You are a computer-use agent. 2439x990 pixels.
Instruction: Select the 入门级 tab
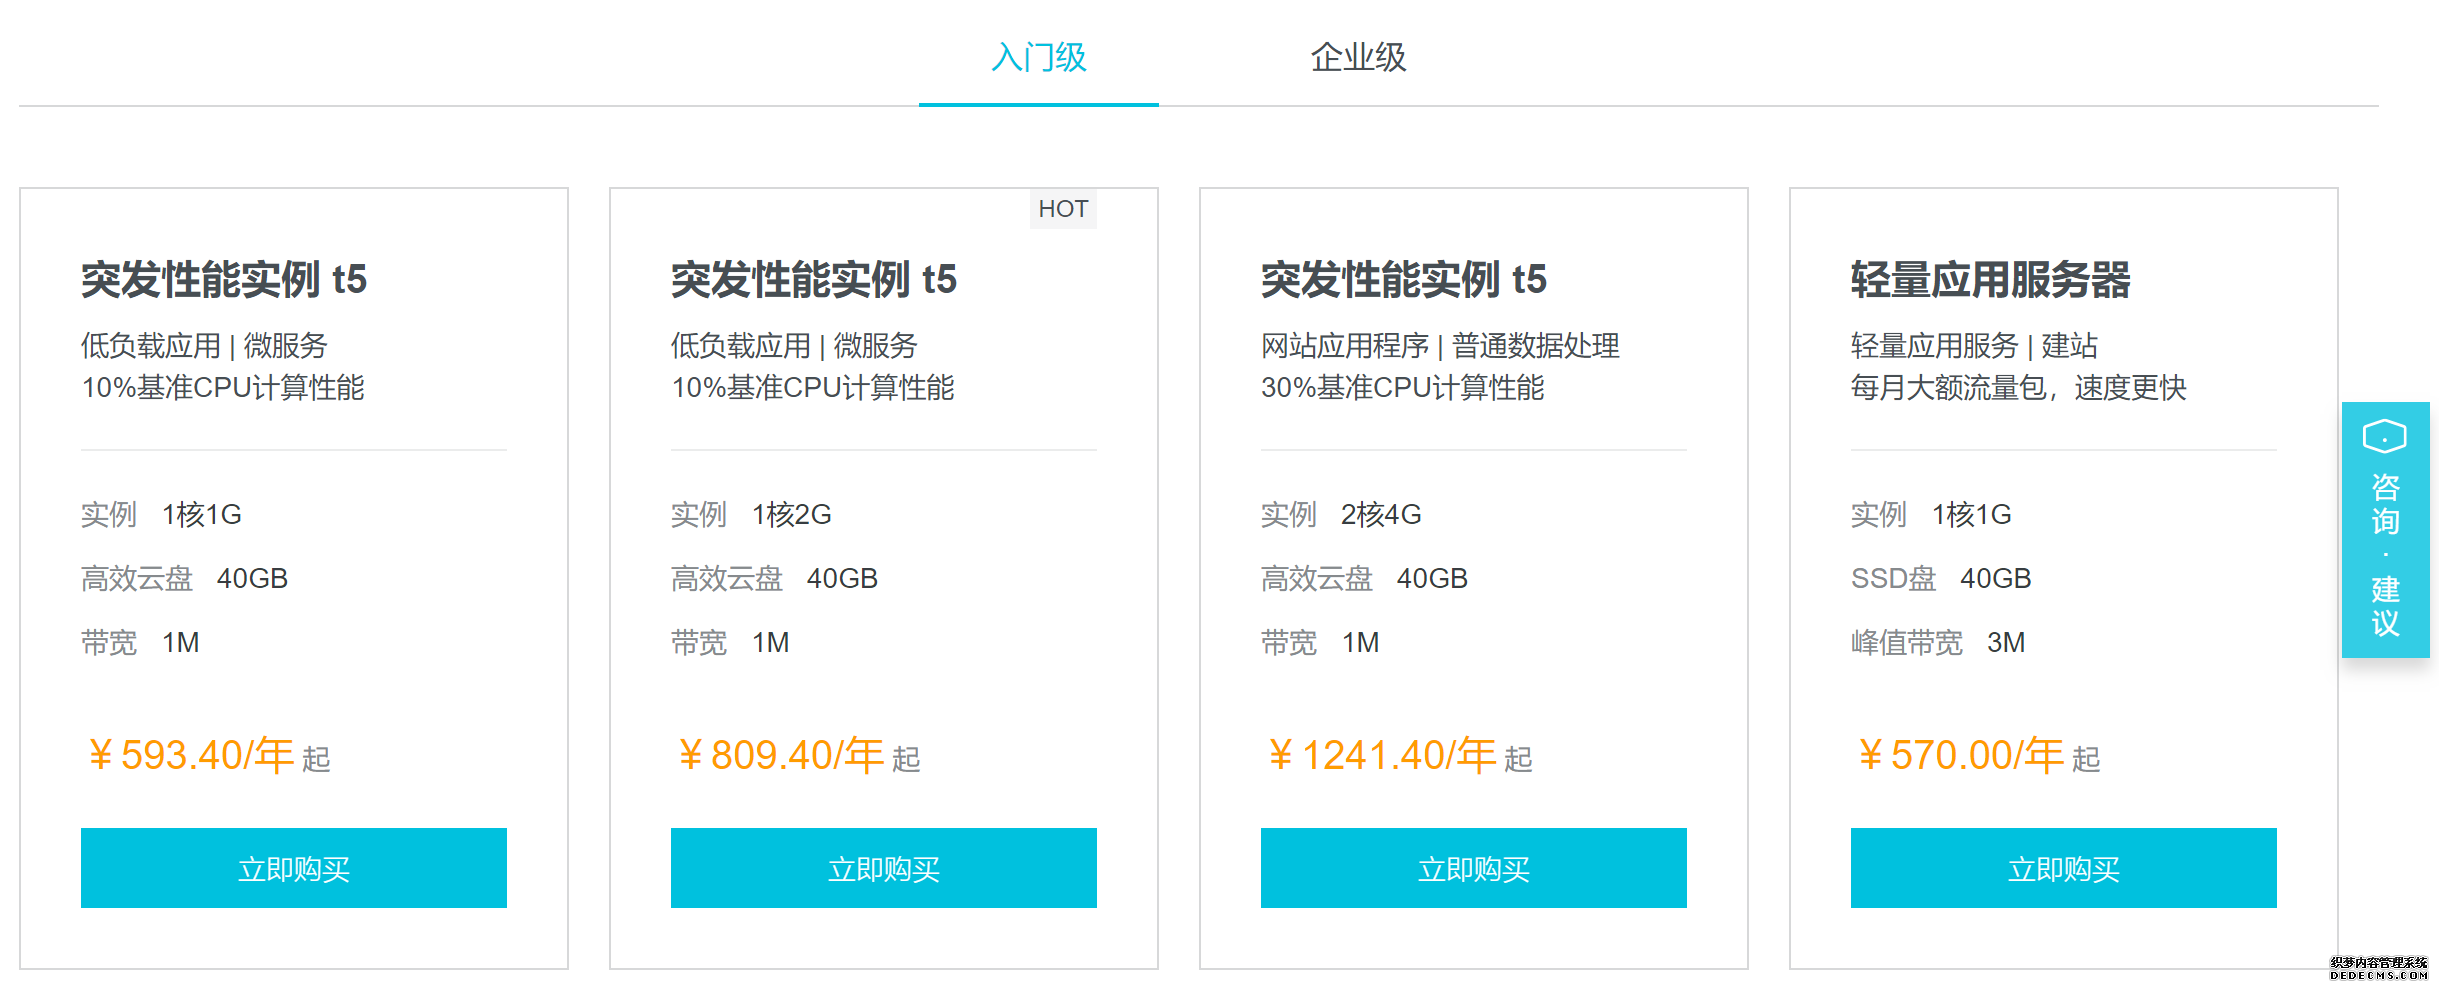tap(1040, 59)
